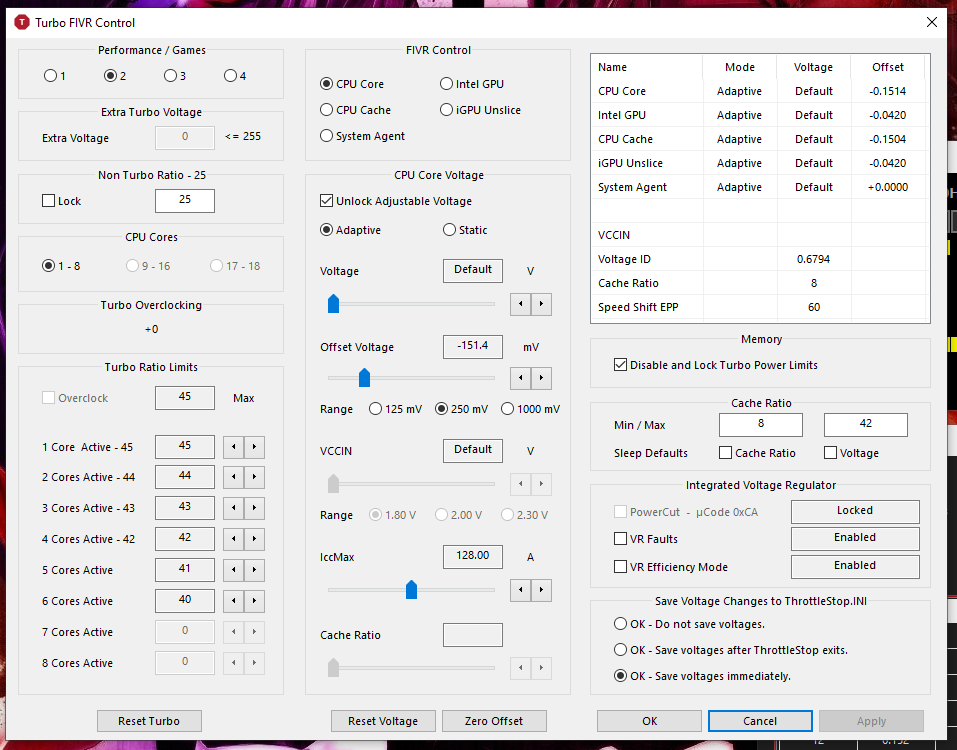Choose the Static voltage mode
The width and height of the screenshot is (957, 750).
click(449, 230)
